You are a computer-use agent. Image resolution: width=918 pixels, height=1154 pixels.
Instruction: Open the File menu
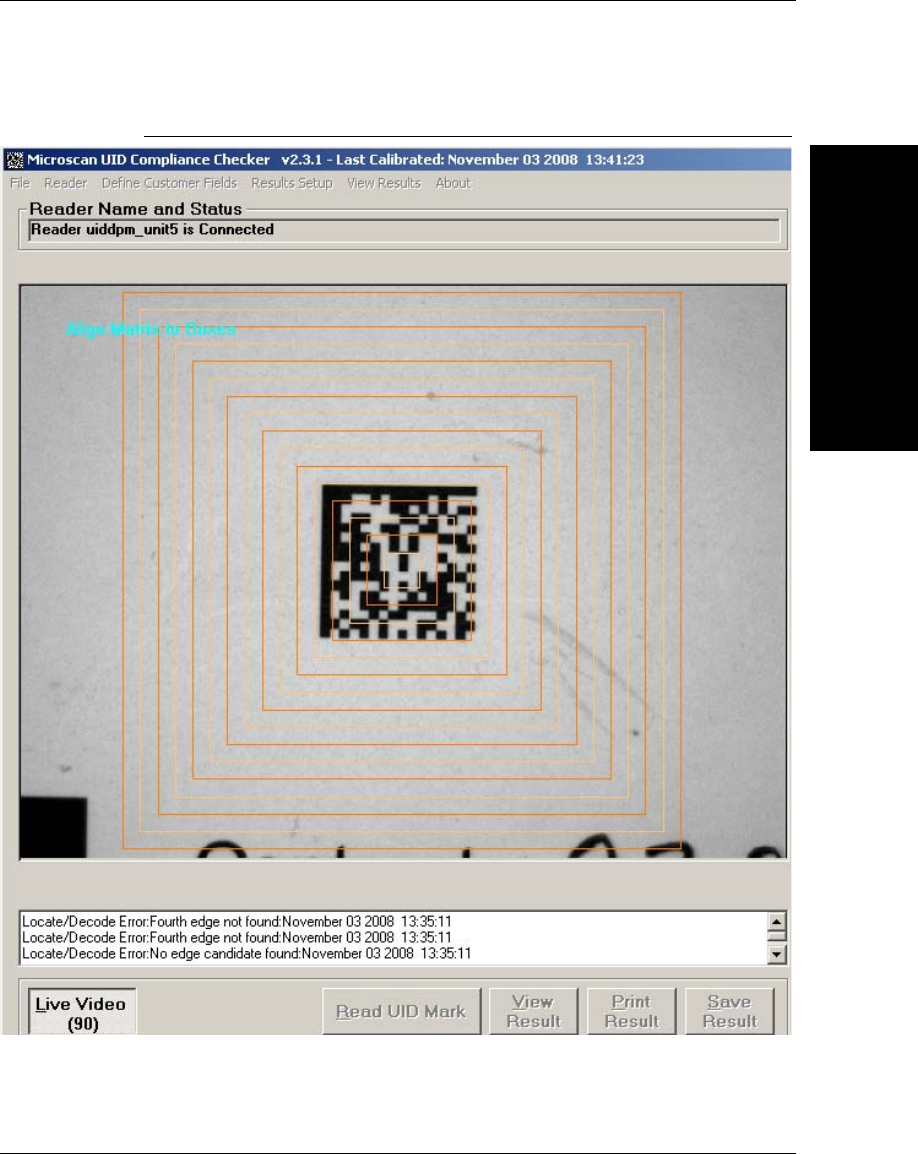(20, 183)
